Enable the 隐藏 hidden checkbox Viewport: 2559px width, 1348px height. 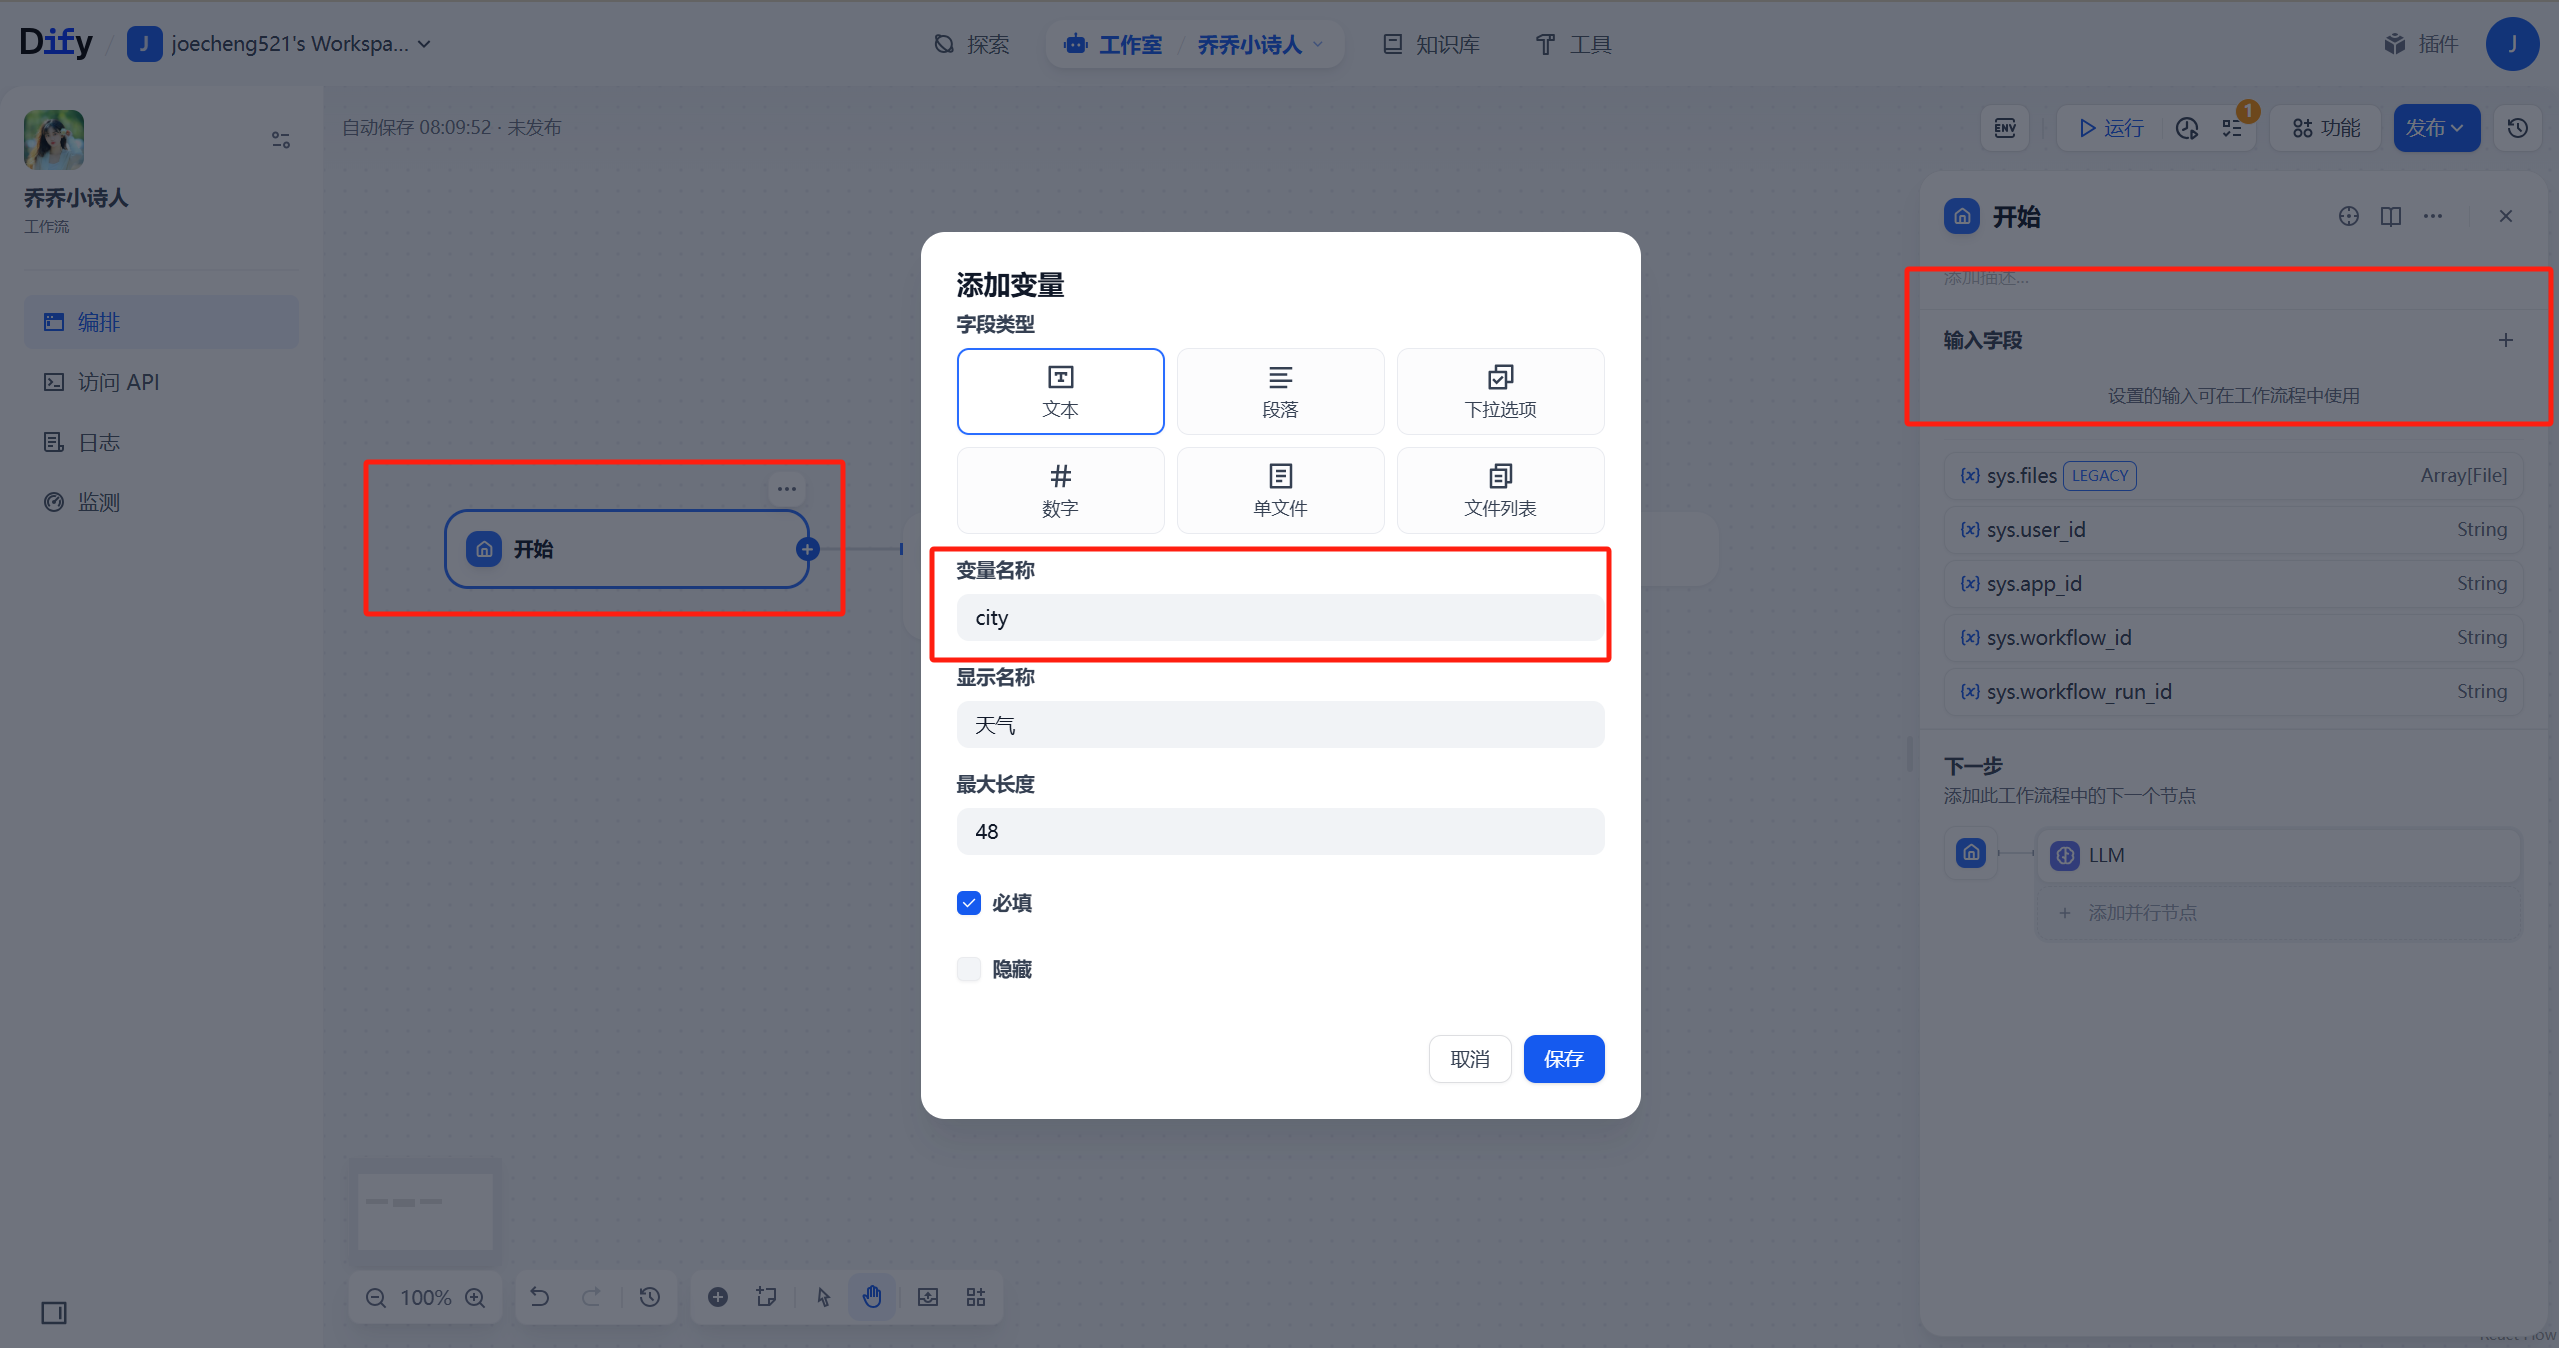(968, 969)
